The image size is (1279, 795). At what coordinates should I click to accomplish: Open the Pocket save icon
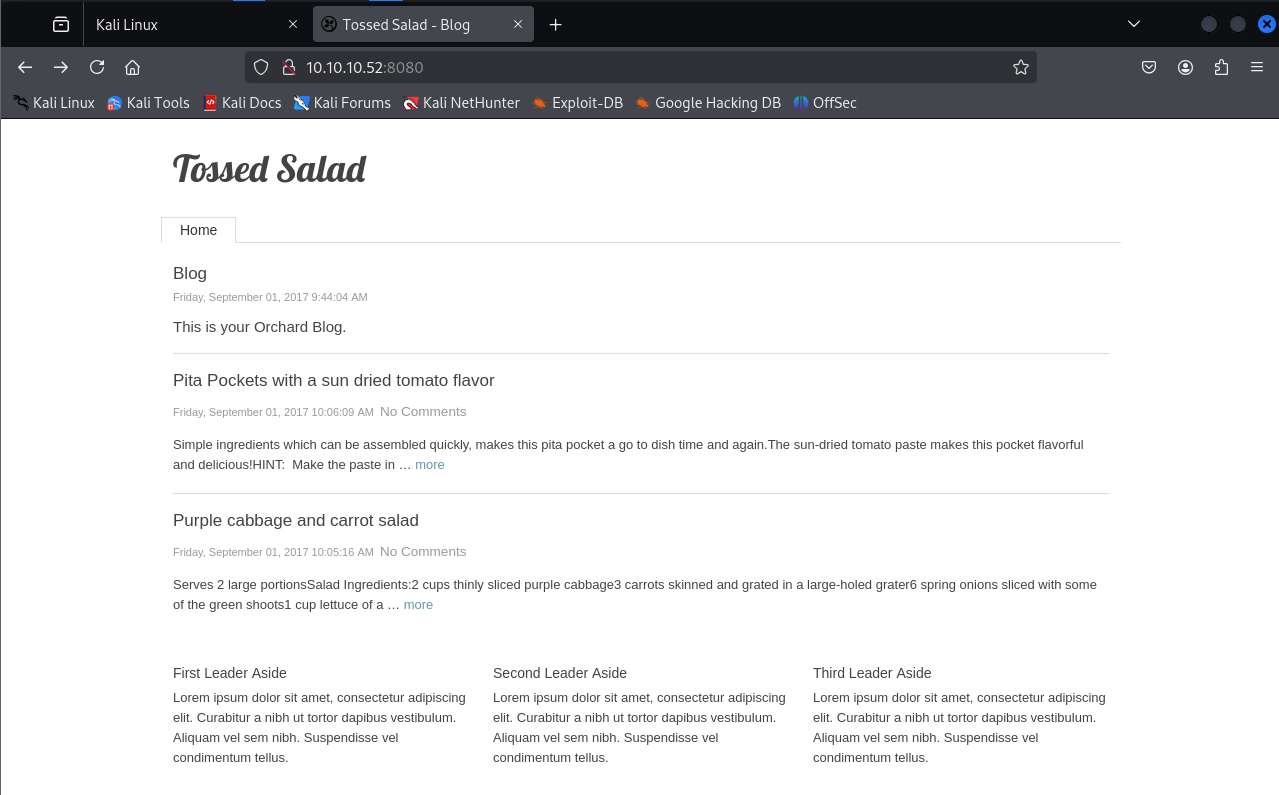coord(1149,67)
